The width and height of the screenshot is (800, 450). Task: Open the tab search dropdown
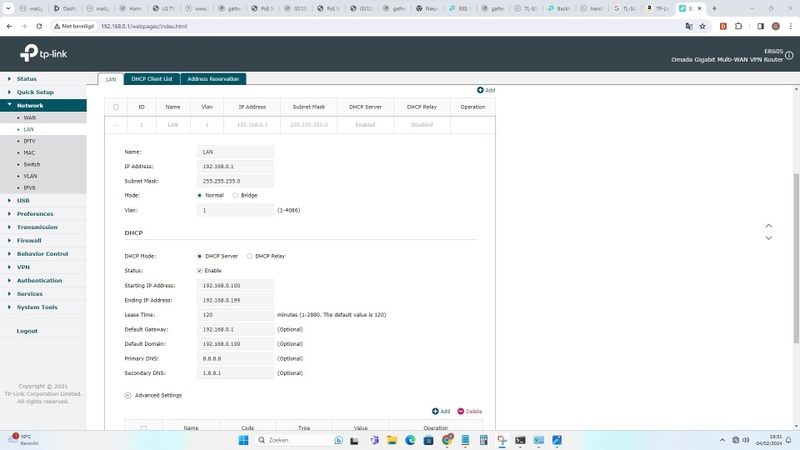(x=8, y=8)
